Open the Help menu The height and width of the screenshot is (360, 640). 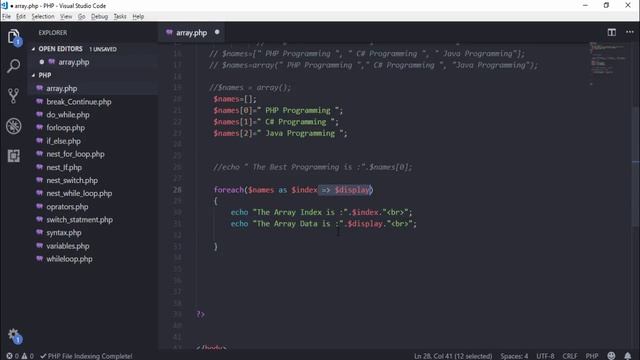point(138,16)
